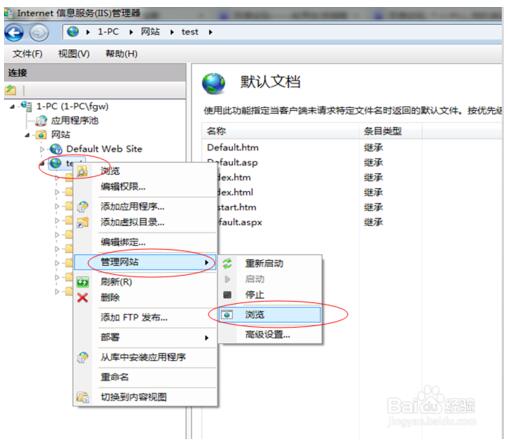
Task: Click 网站 in the address breadcrumb
Action: [x=150, y=32]
